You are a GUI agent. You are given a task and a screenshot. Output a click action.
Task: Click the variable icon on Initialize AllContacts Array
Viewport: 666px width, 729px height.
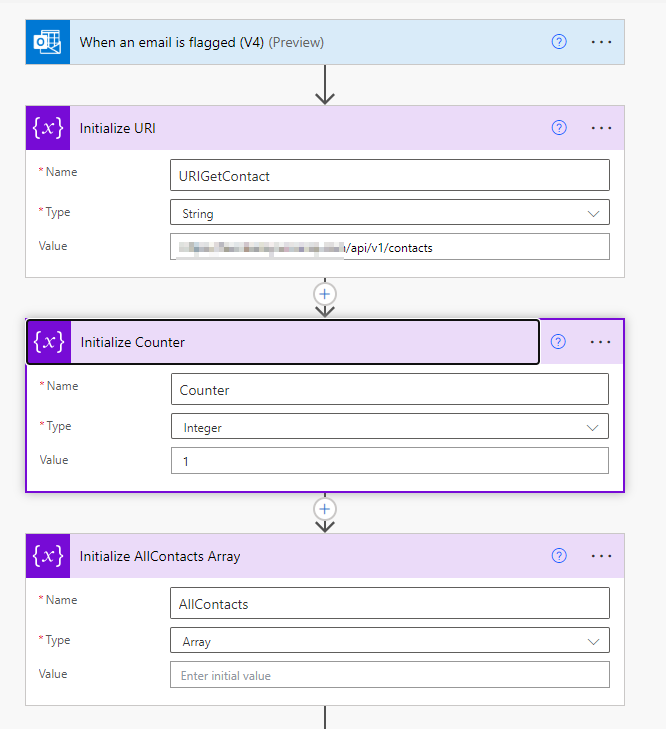tap(48, 556)
